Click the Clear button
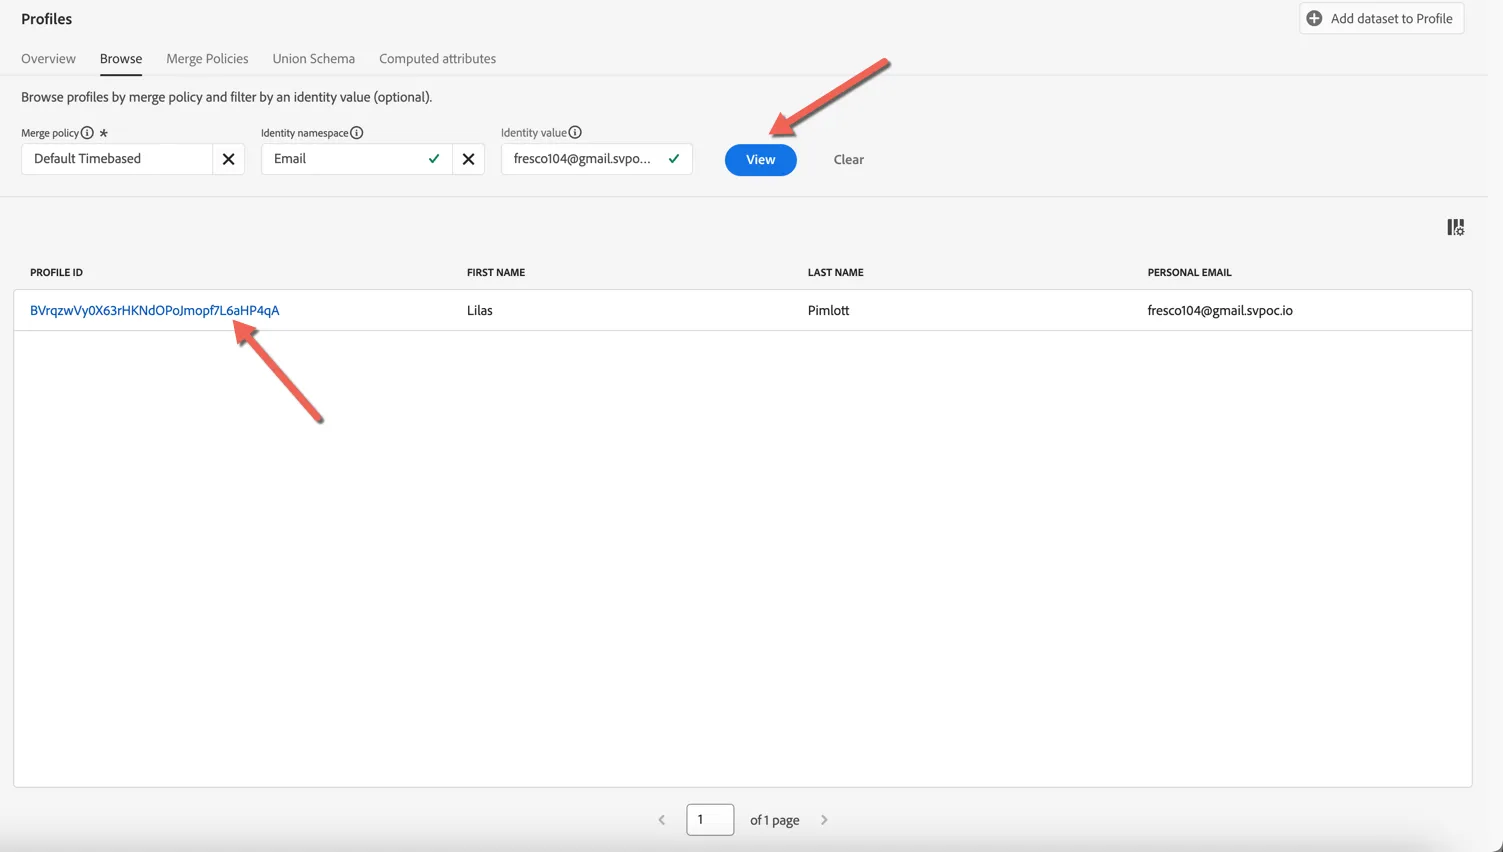This screenshot has width=1503, height=852. (849, 160)
